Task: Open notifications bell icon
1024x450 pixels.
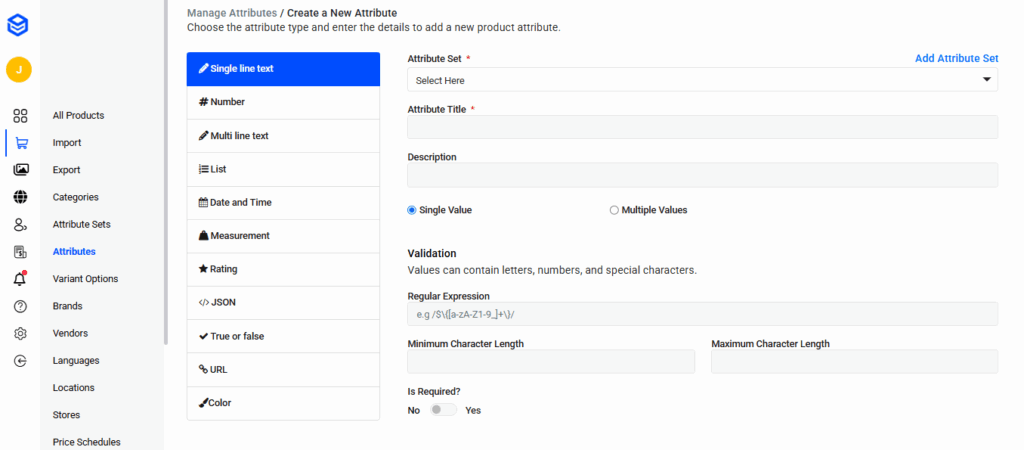Action: pos(20,279)
